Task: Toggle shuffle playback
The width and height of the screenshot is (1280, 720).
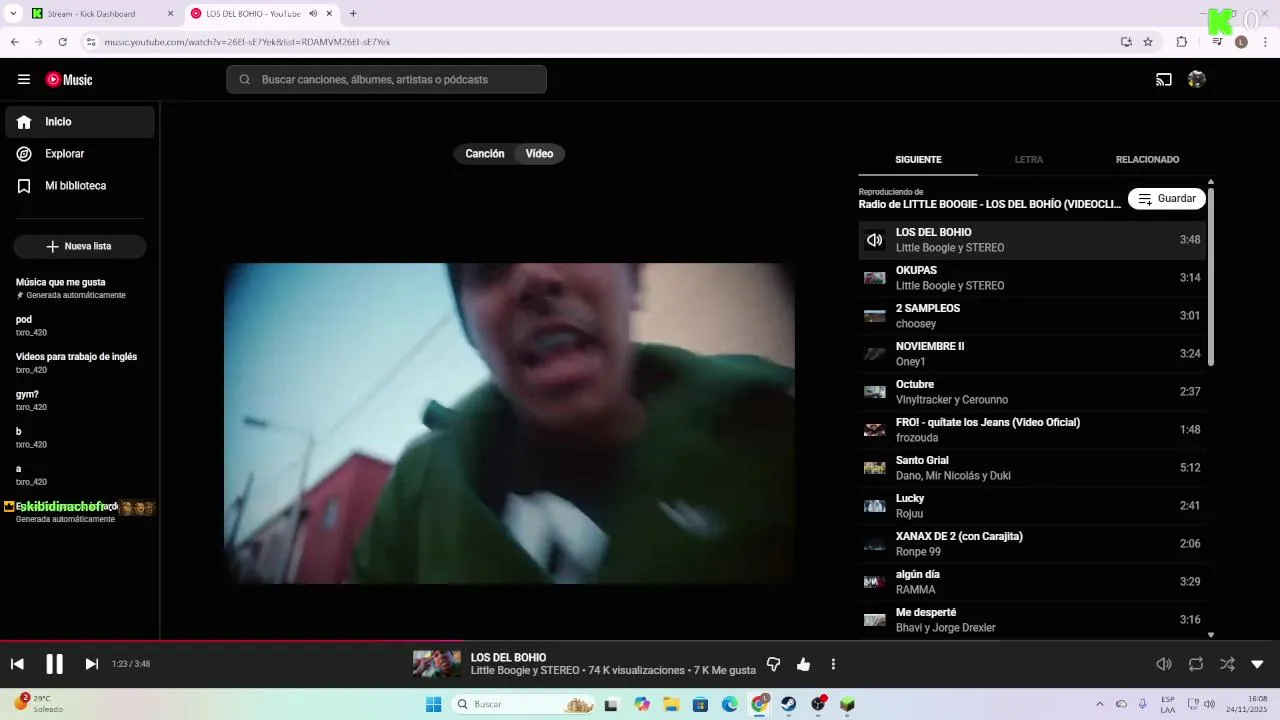Action: (1227, 664)
